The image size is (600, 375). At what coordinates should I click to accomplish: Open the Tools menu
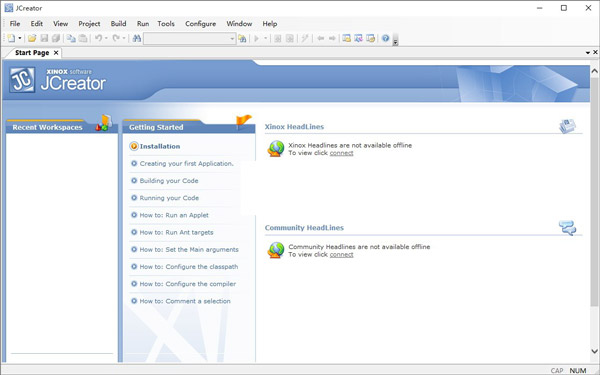(x=166, y=24)
